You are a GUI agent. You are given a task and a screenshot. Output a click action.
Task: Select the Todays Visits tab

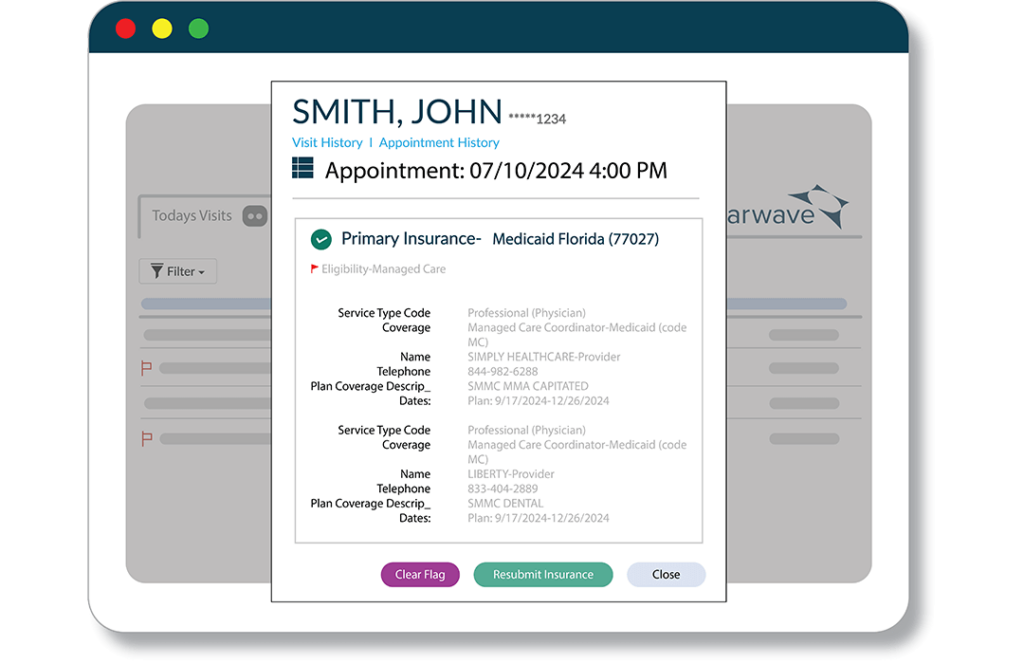tap(191, 216)
